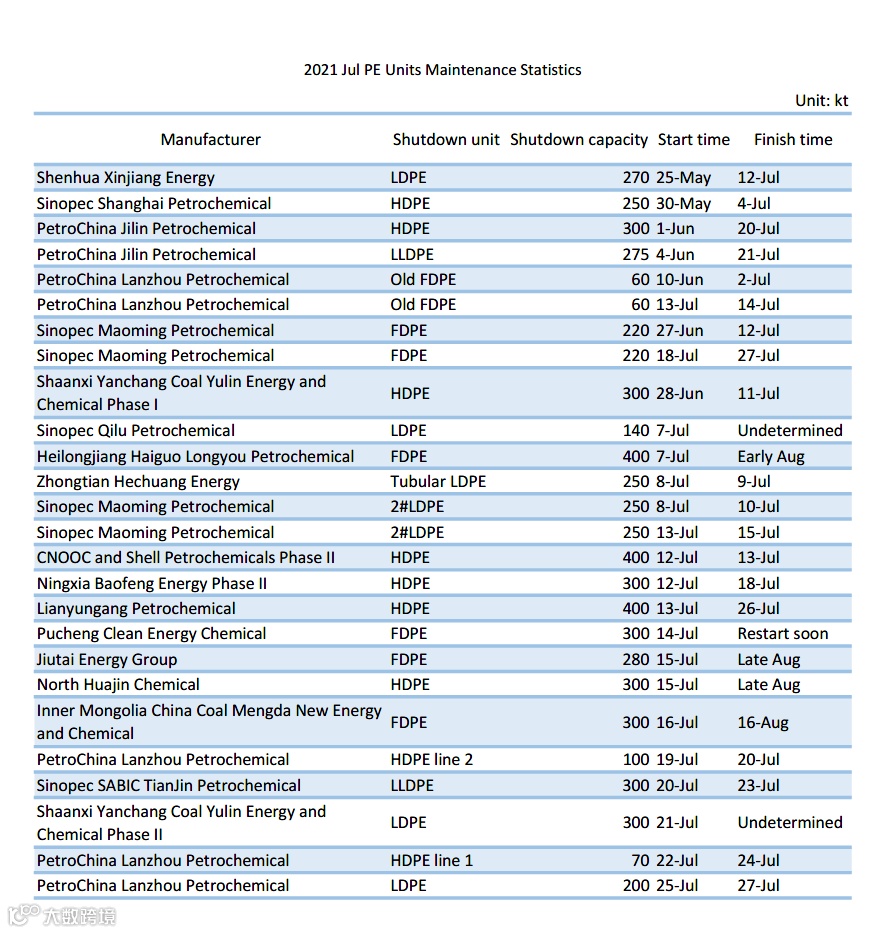The image size is (884, 933).
Task: Click 13-Jul finish in CNOOC and Shell row
Action: click(758, 558)
